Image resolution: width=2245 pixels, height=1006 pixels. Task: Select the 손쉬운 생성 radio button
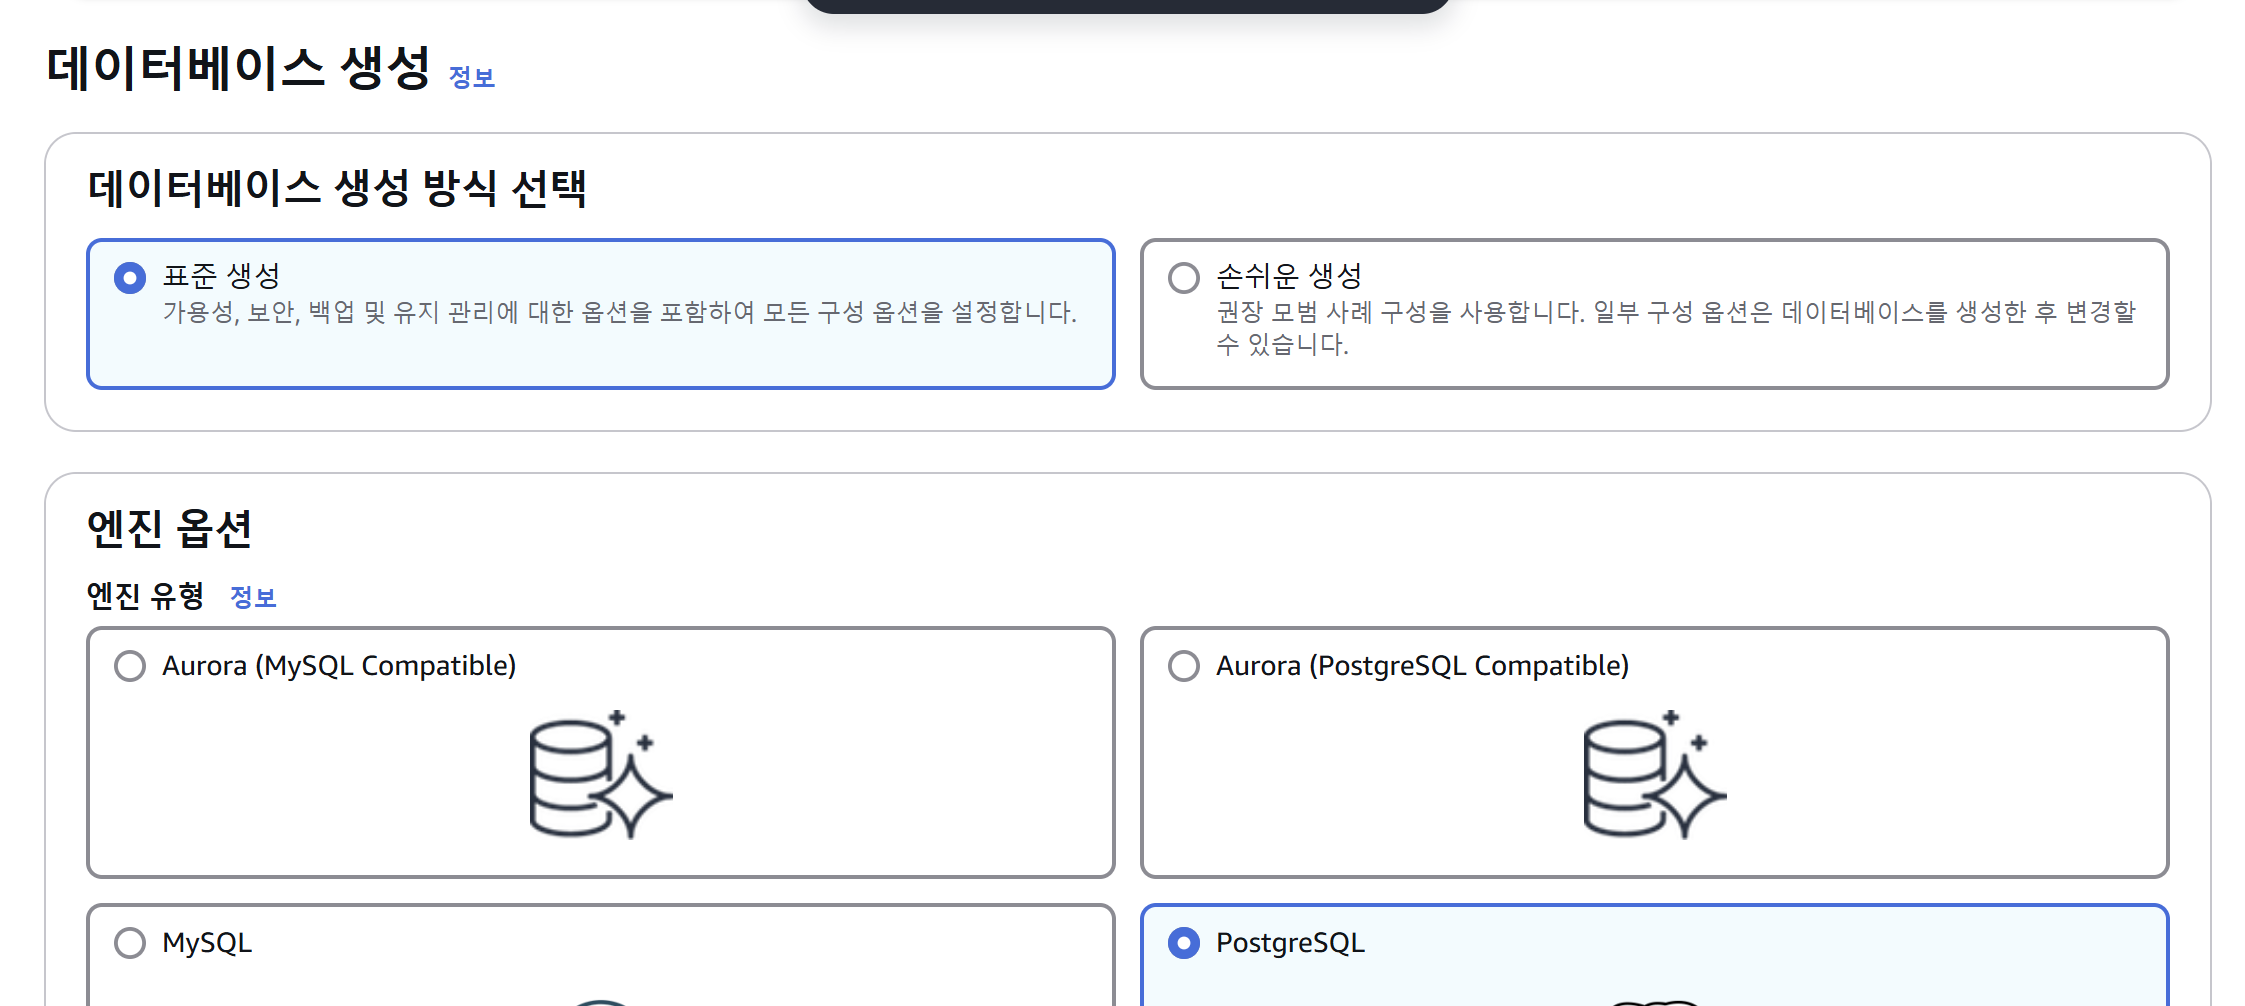[x=1184, y=277]
